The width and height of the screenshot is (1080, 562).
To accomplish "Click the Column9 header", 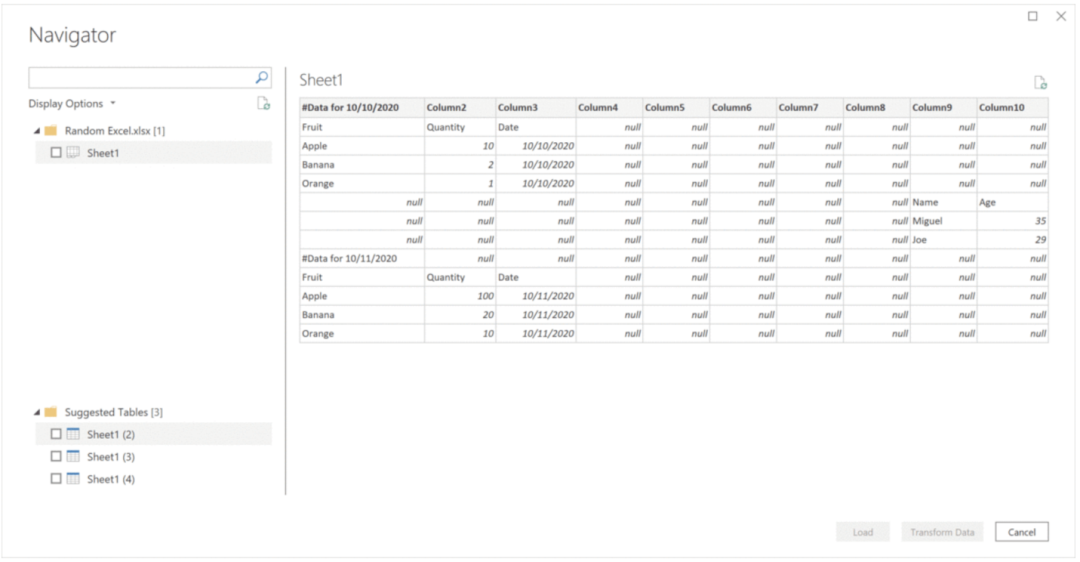I will click(x=944, y=108).
